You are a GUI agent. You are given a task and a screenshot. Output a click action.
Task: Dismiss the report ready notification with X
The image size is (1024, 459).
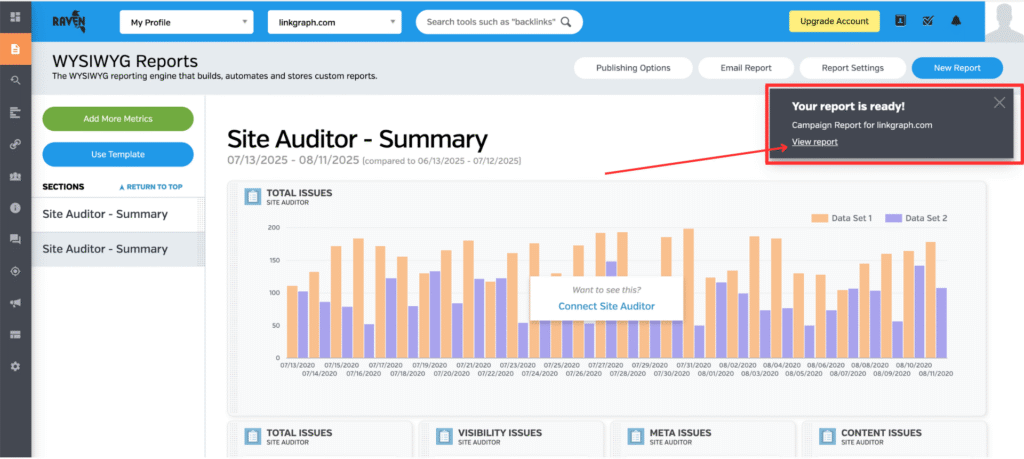(999, 103)
